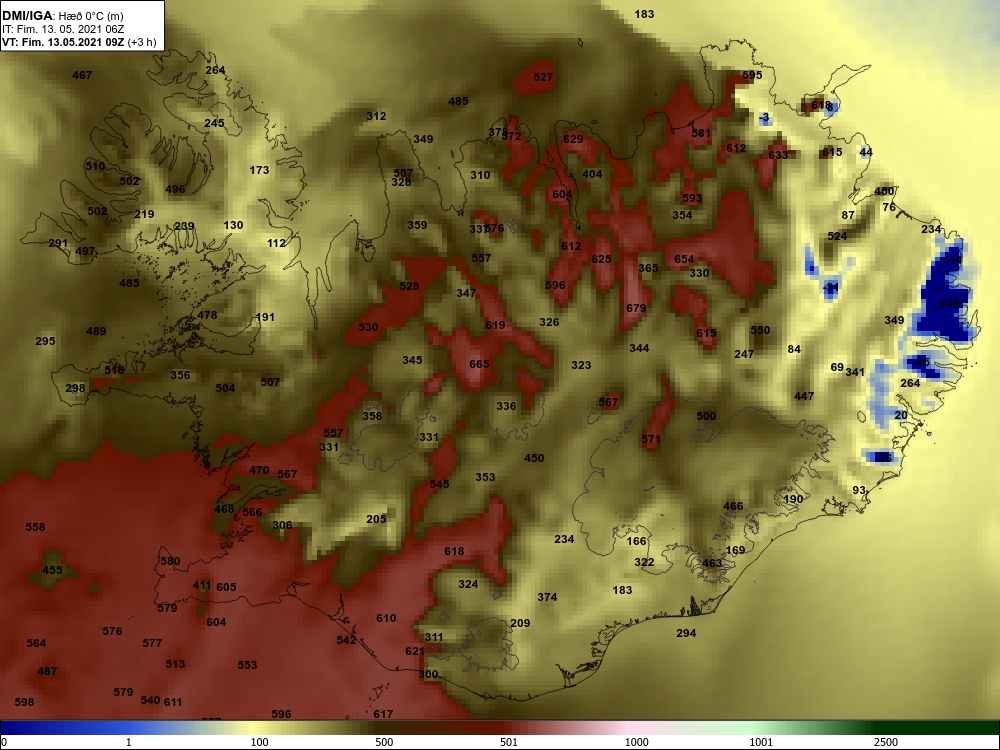The width and height of the screenshot is (1000, 750).
Task: Click the legend label '501'
Action: point(509,742)
